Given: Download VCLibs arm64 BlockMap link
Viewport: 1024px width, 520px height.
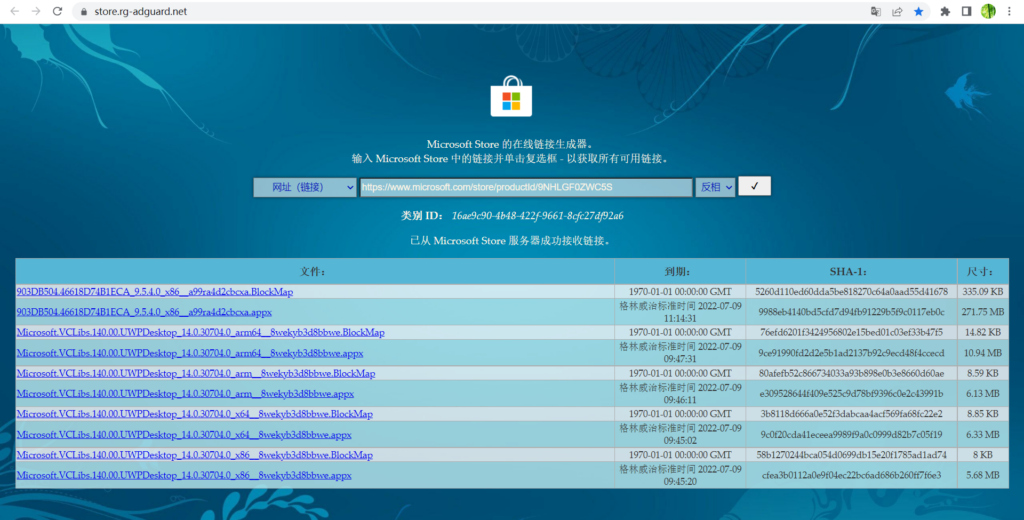Looking at the screenshot, I should pos(200,333).
